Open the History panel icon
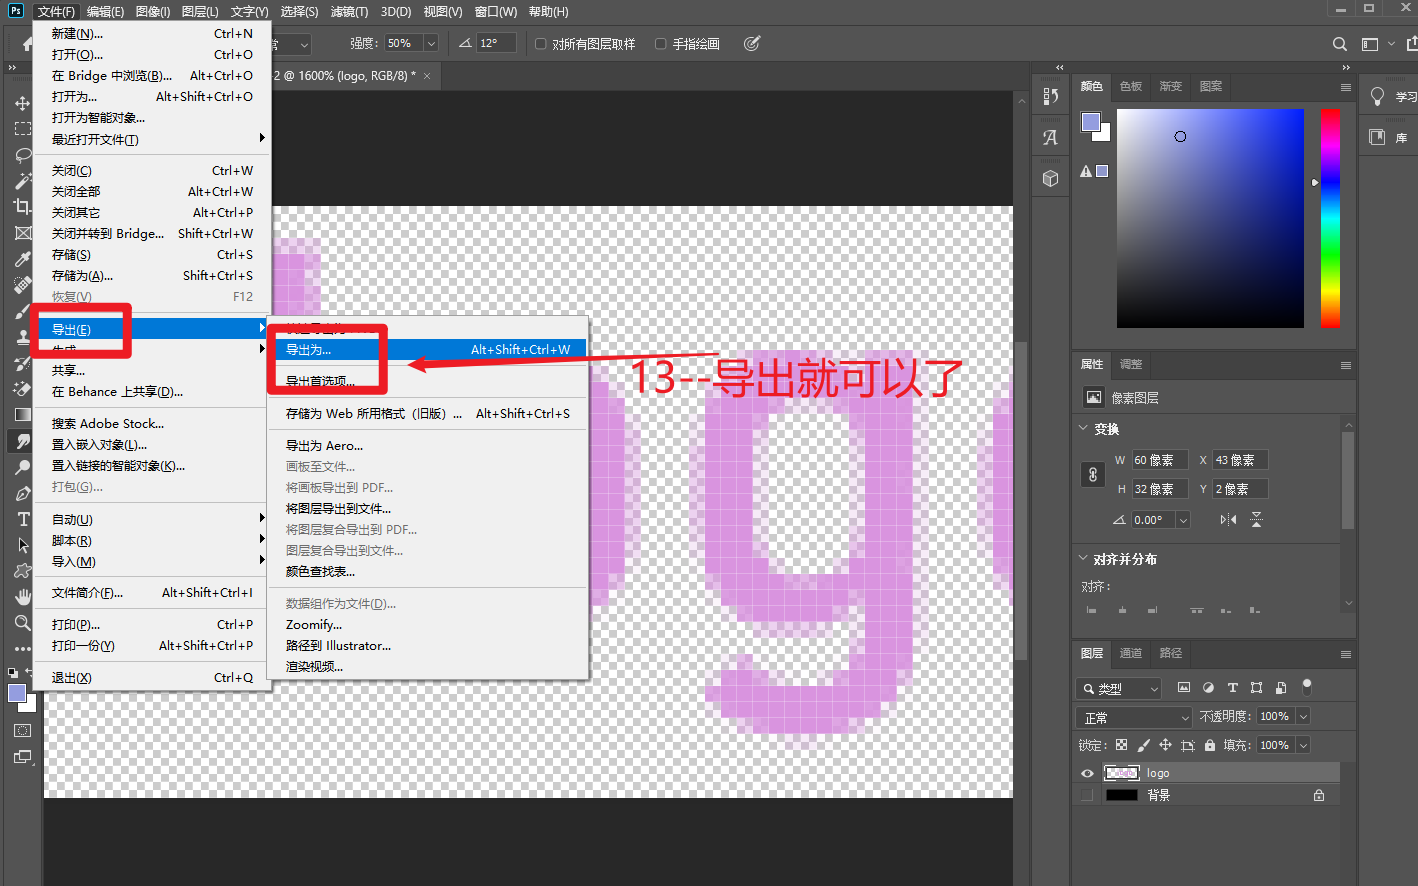Image resolution: width=1418 pixels, height=886 pixels. click(x=1050, y=96)
